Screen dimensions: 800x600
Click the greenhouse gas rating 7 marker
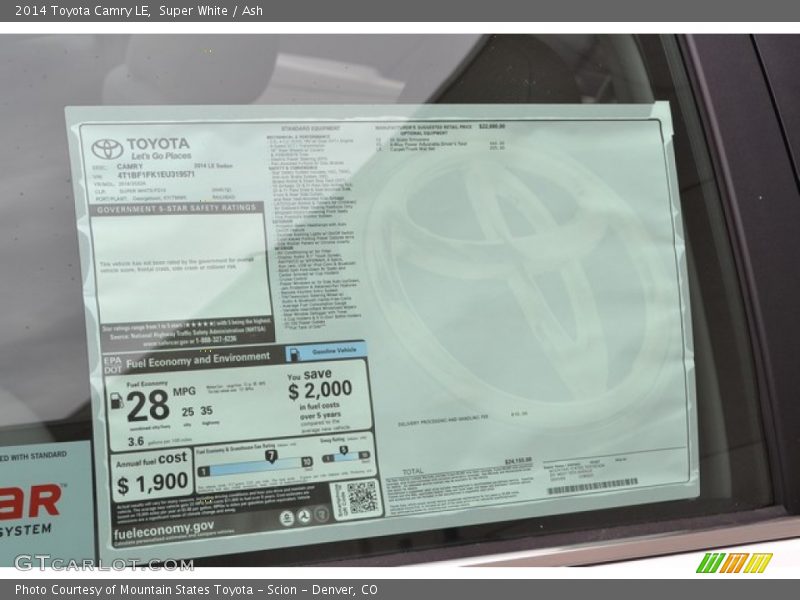(270, 456)
